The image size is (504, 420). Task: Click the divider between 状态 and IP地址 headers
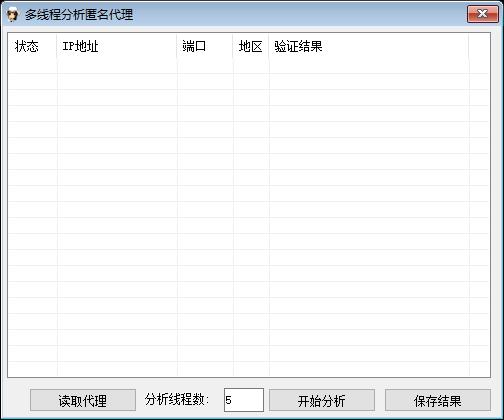[x=57, y=46]
